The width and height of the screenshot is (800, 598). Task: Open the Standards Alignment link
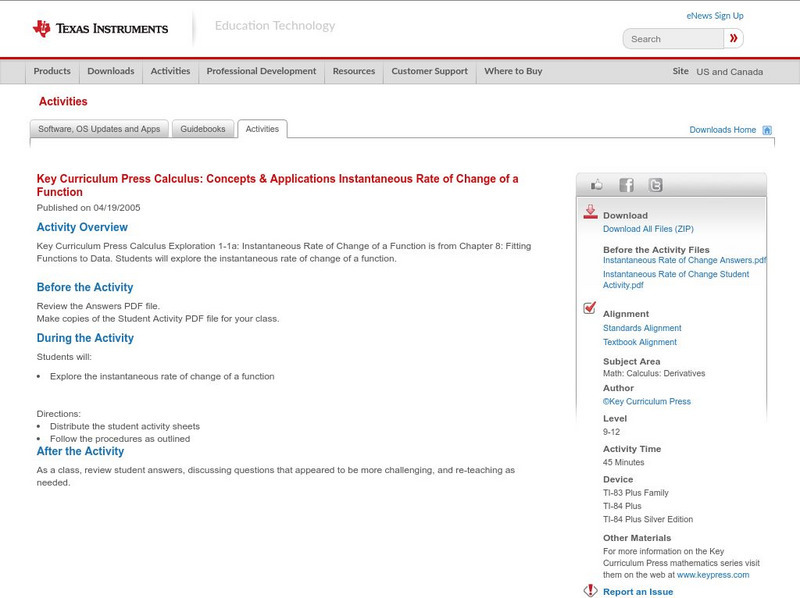coord(640,328)
